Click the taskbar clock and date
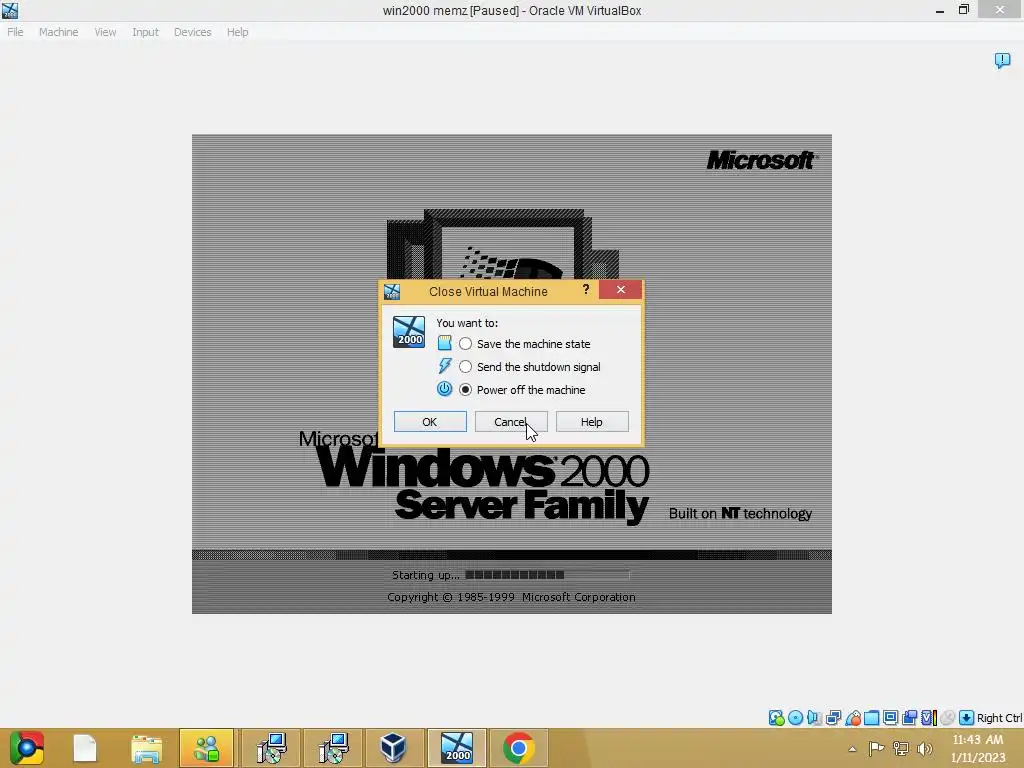The width and height of the screenshot is (1024, 768). click(x=978, y=748)
